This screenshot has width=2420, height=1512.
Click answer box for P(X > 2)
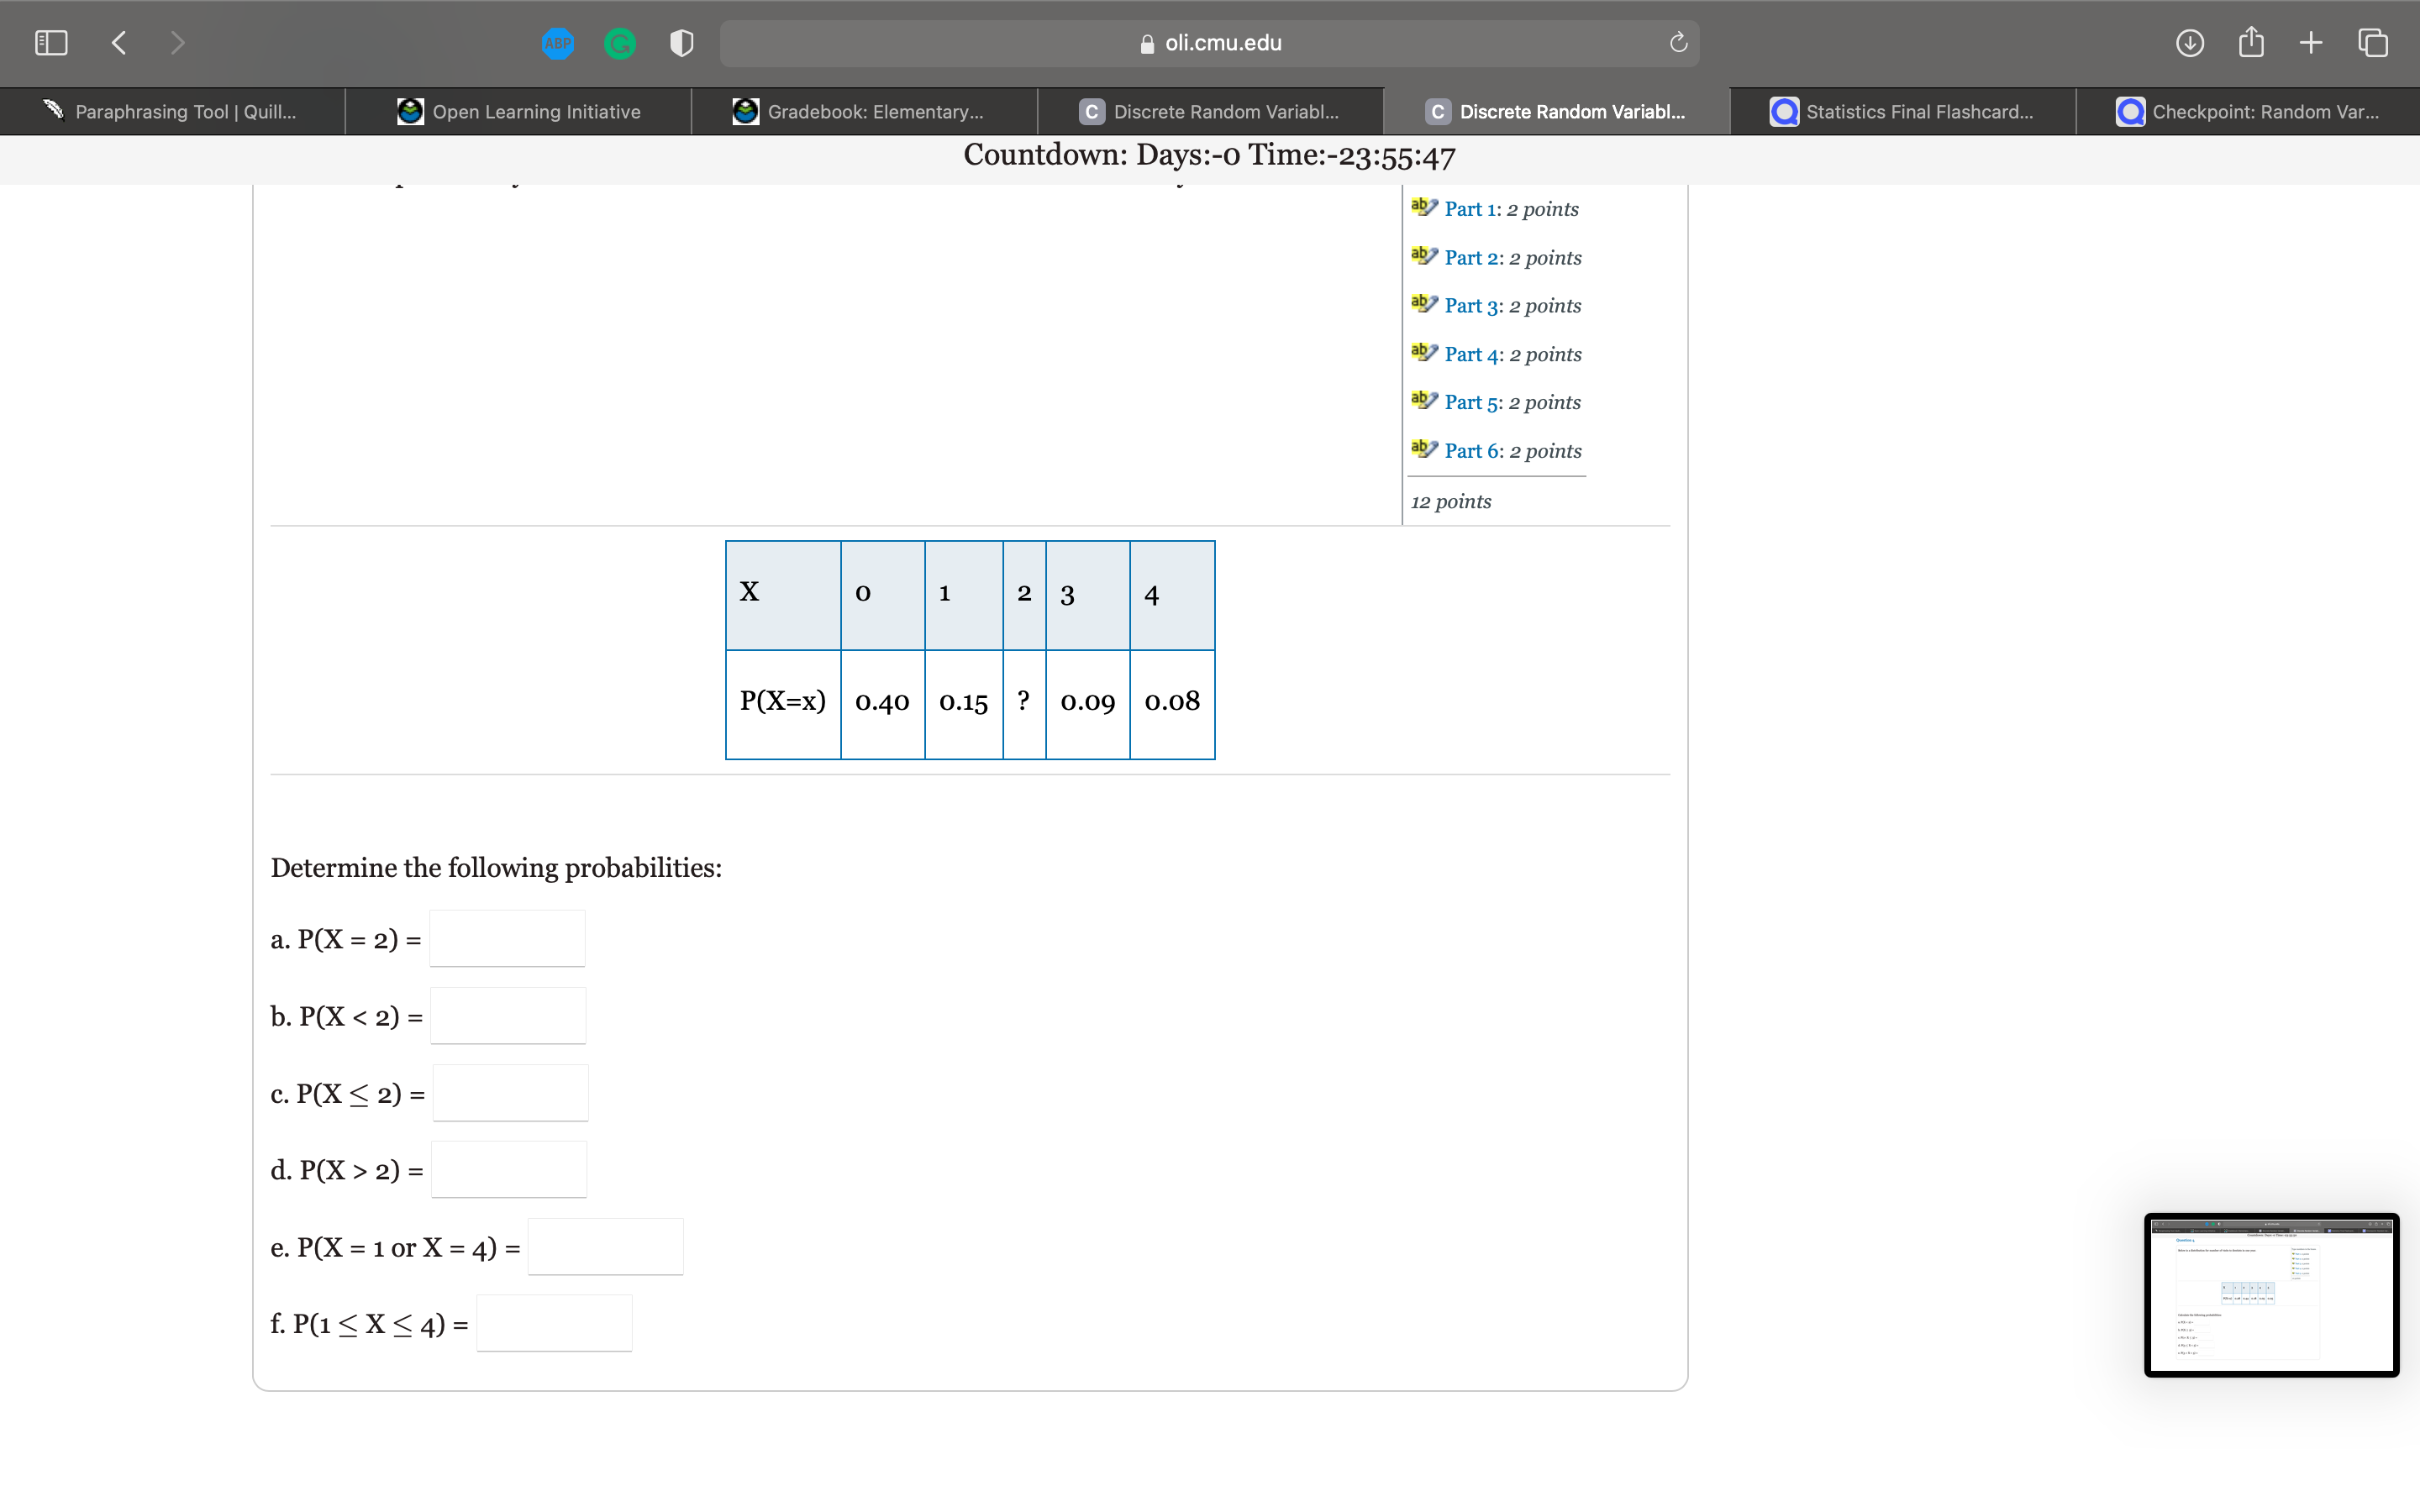point(508,1170)
